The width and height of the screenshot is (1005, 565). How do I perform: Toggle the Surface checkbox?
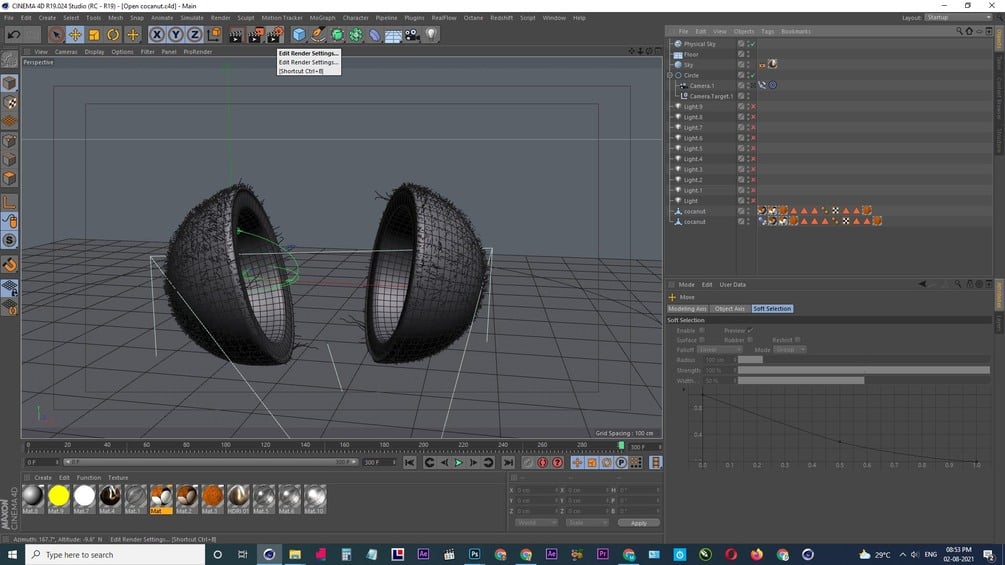[702, 340]
